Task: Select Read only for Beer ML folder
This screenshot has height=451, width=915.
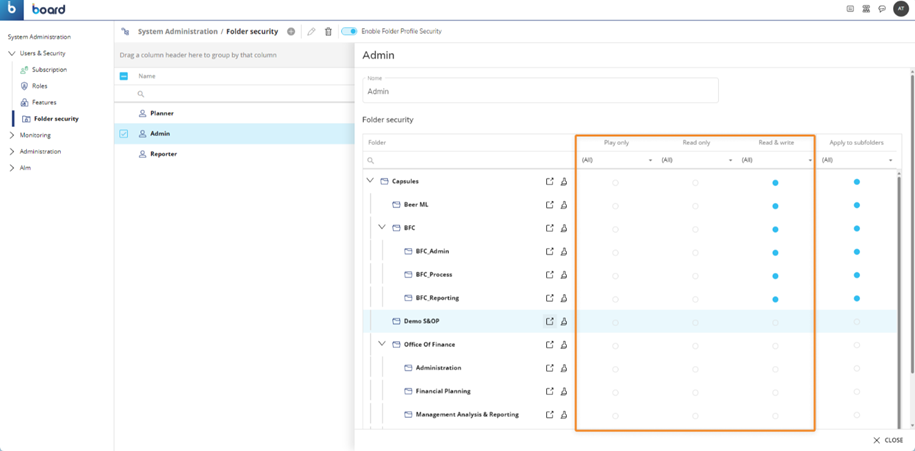Action: [x=695, y=206]
